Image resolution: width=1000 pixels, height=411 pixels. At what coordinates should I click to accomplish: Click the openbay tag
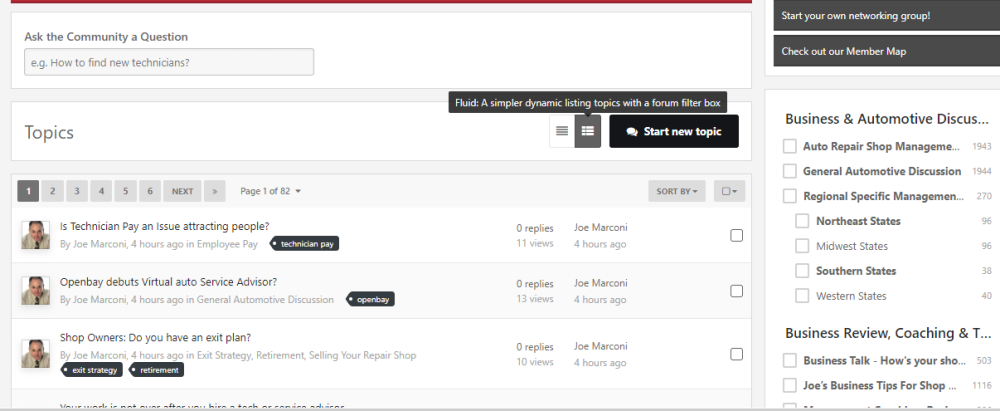click(x=371, y=299)
